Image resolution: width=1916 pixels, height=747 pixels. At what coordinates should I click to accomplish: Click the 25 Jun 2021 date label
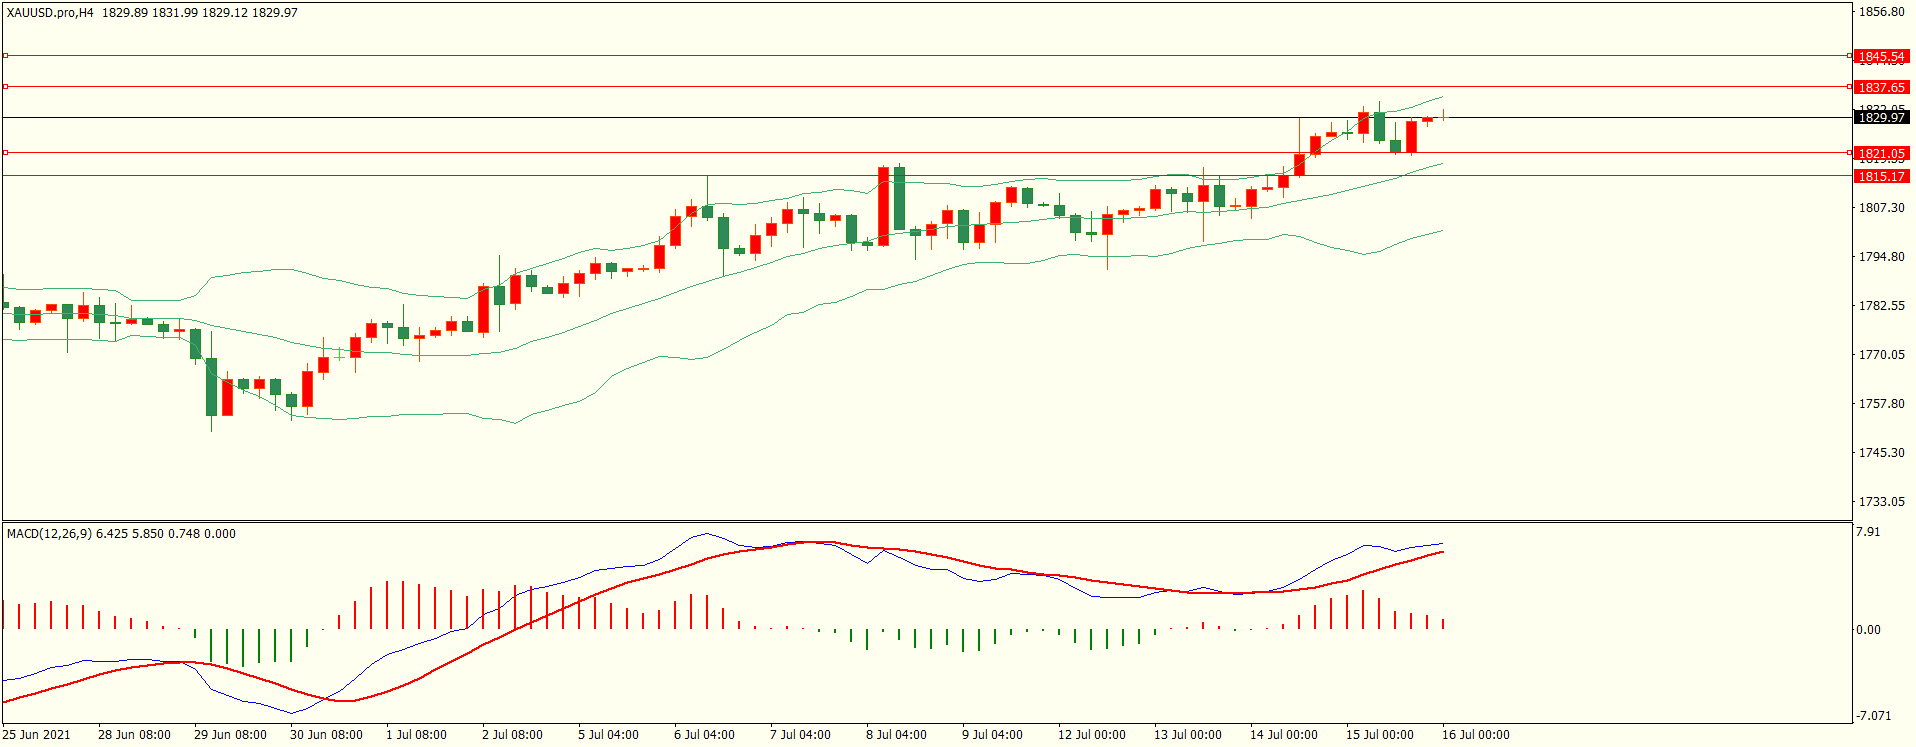[x=37, y=735]
